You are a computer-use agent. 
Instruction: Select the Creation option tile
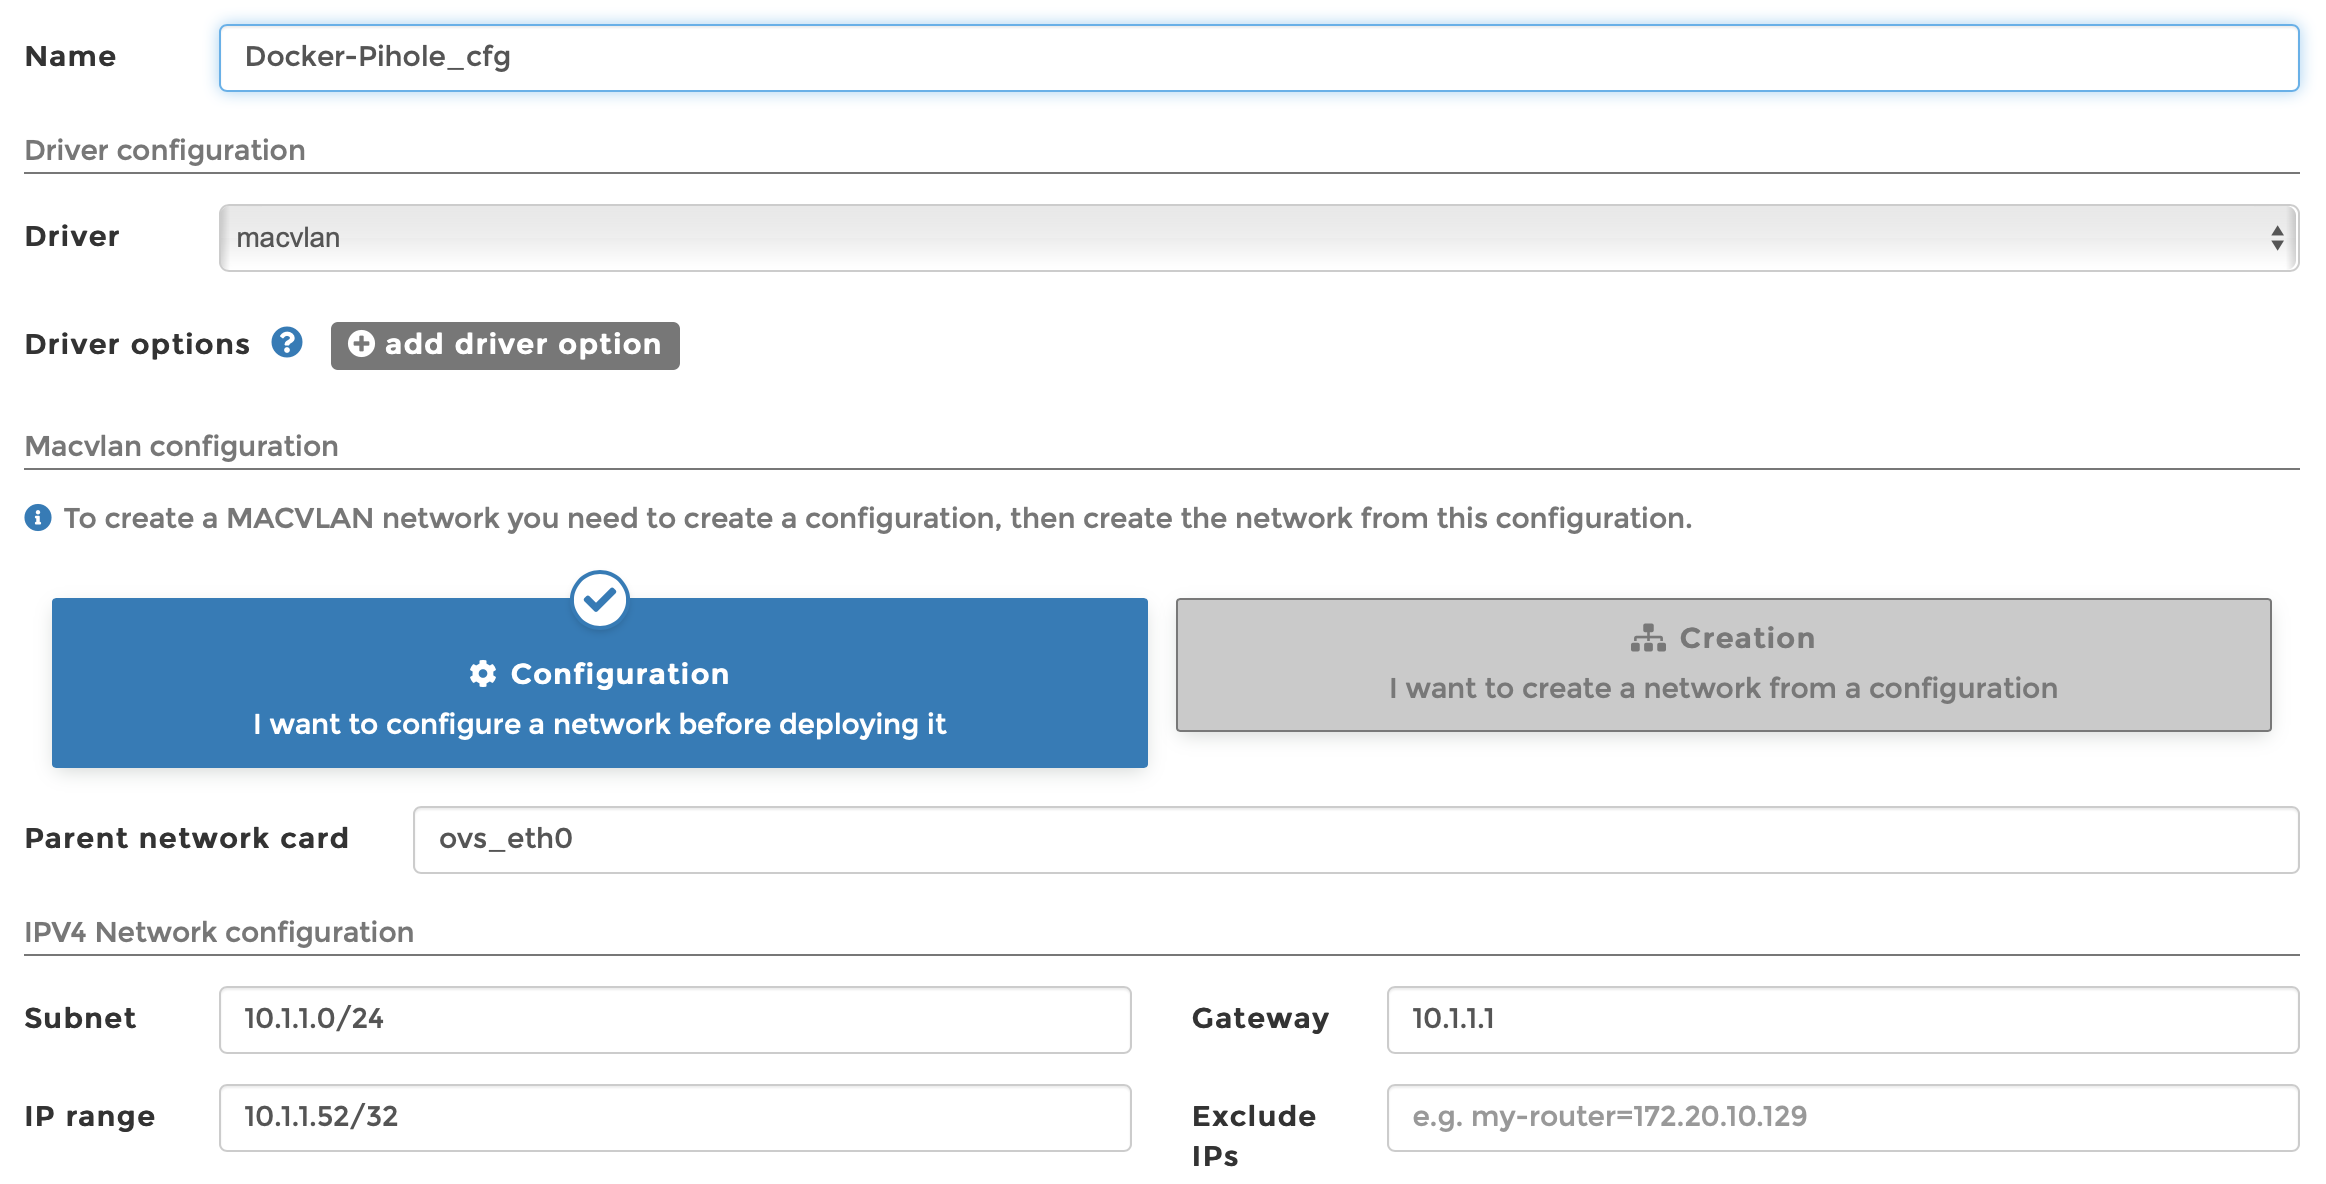click(x=1723, y=665)
